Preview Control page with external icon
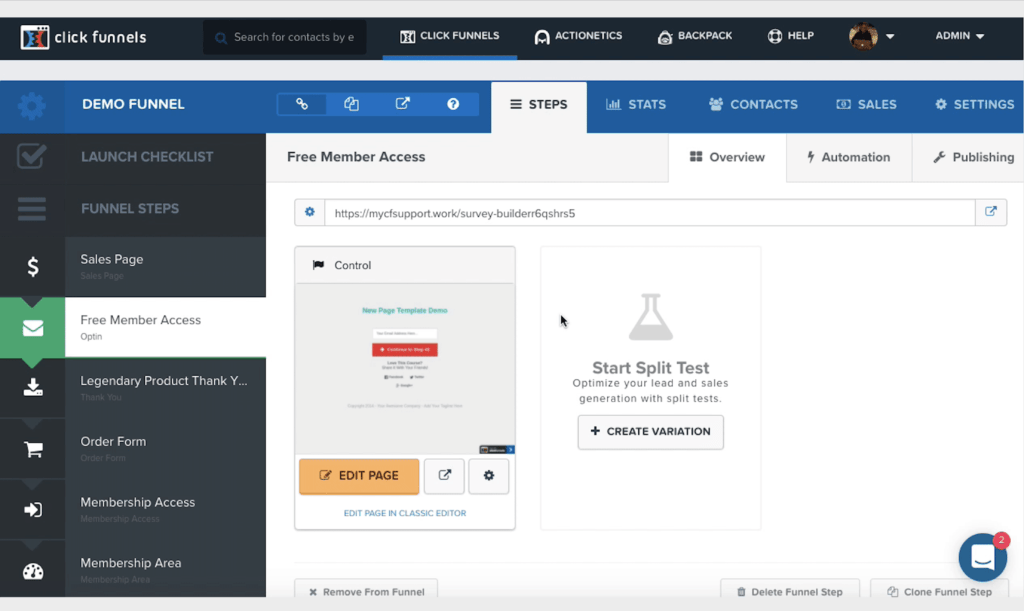The width and height of the screenshot is (1024, 611). coord(444,476)
